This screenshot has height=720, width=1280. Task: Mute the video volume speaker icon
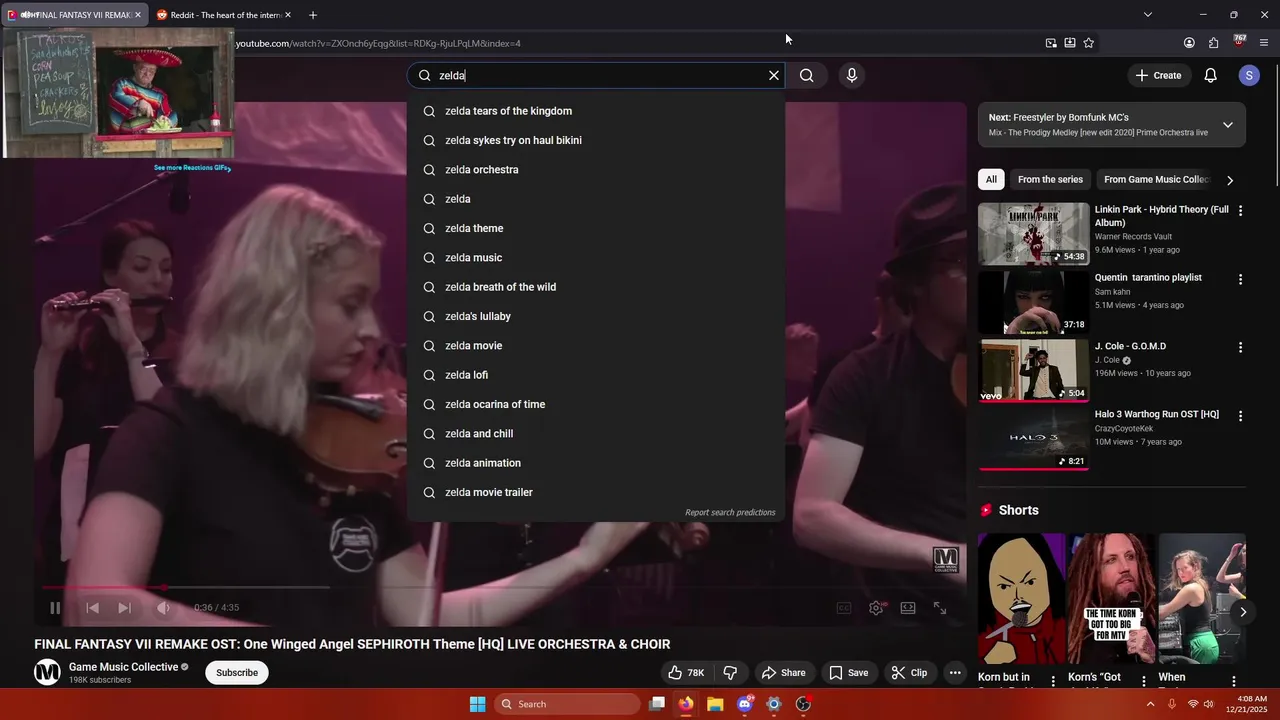[163, 608]
